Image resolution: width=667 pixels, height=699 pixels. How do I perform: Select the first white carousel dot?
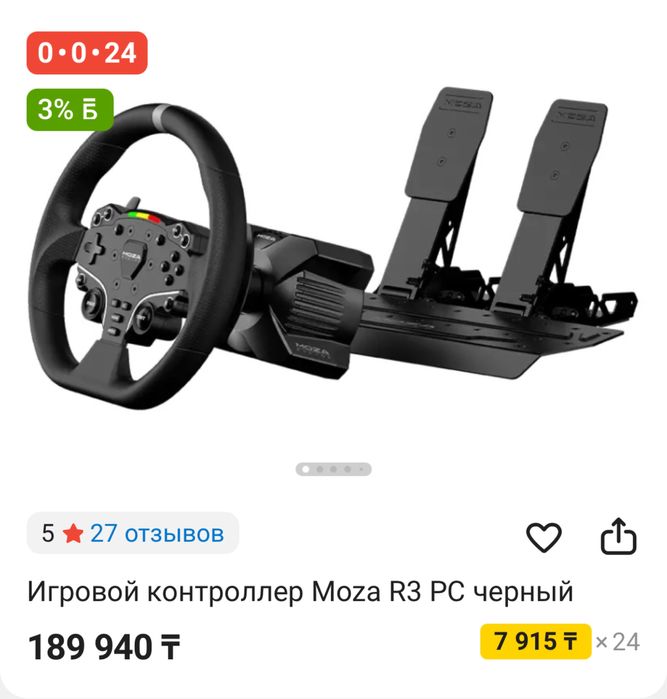305,469
